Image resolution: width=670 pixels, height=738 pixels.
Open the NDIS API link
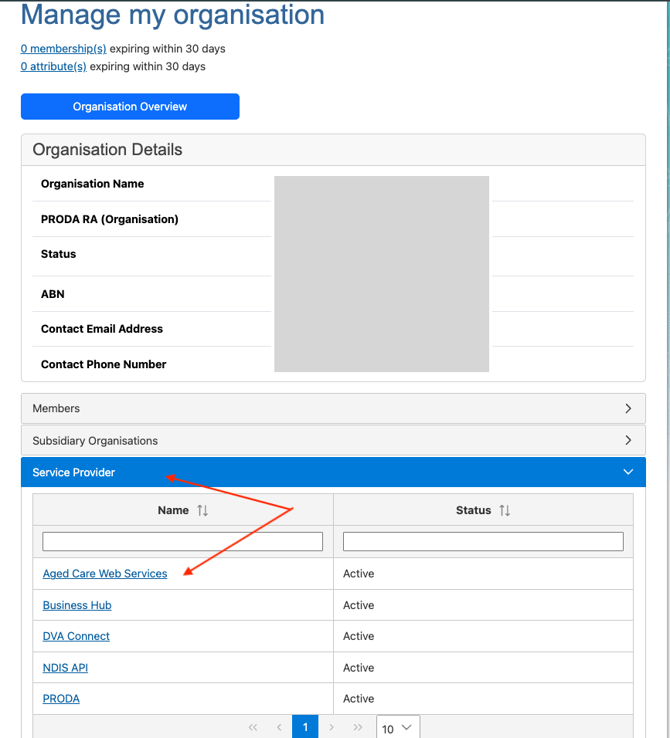[65, 668]
